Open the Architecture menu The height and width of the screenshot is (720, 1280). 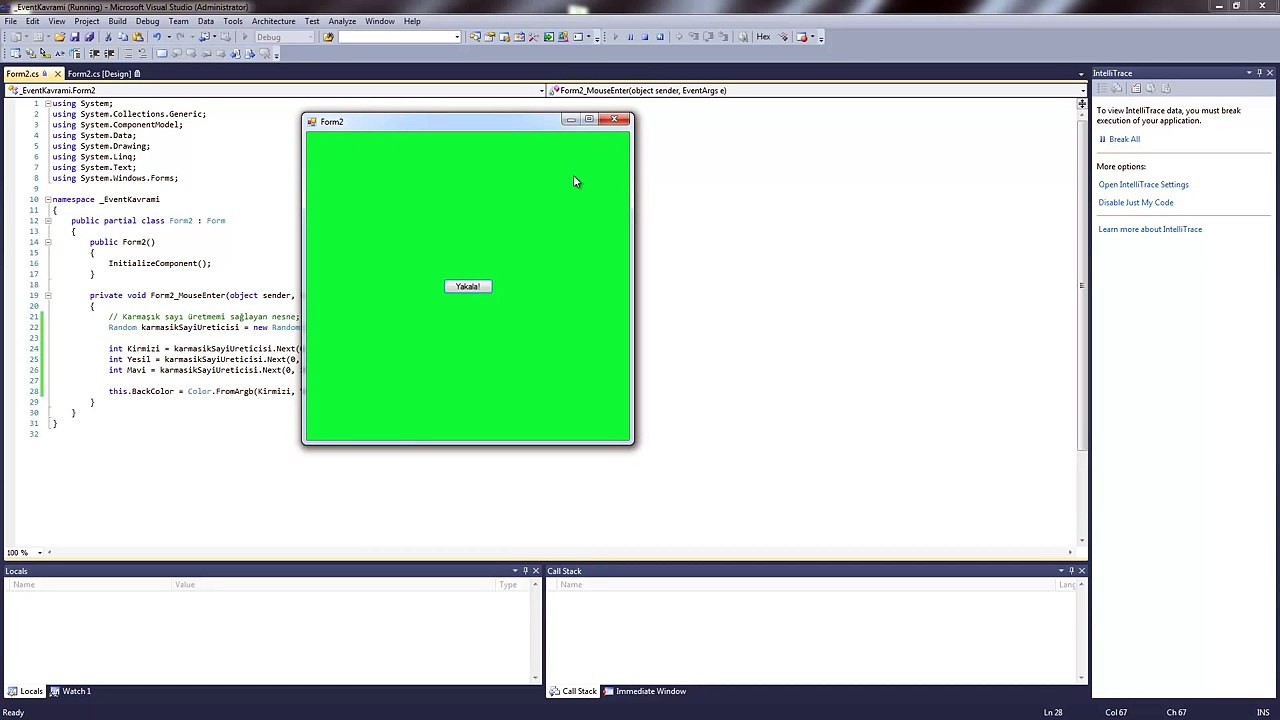(273, 21)
